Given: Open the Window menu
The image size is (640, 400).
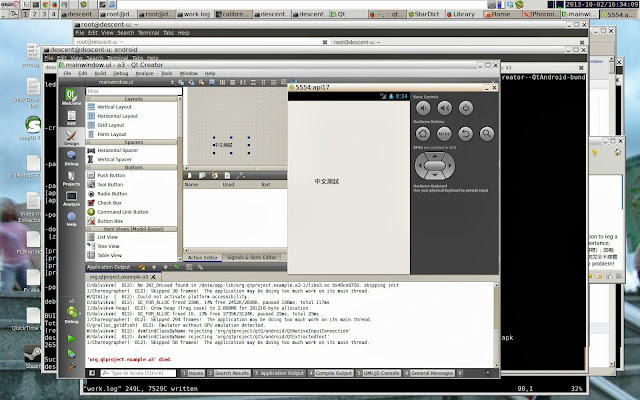Looking at the screenshot, I should [x=189, y=73].
